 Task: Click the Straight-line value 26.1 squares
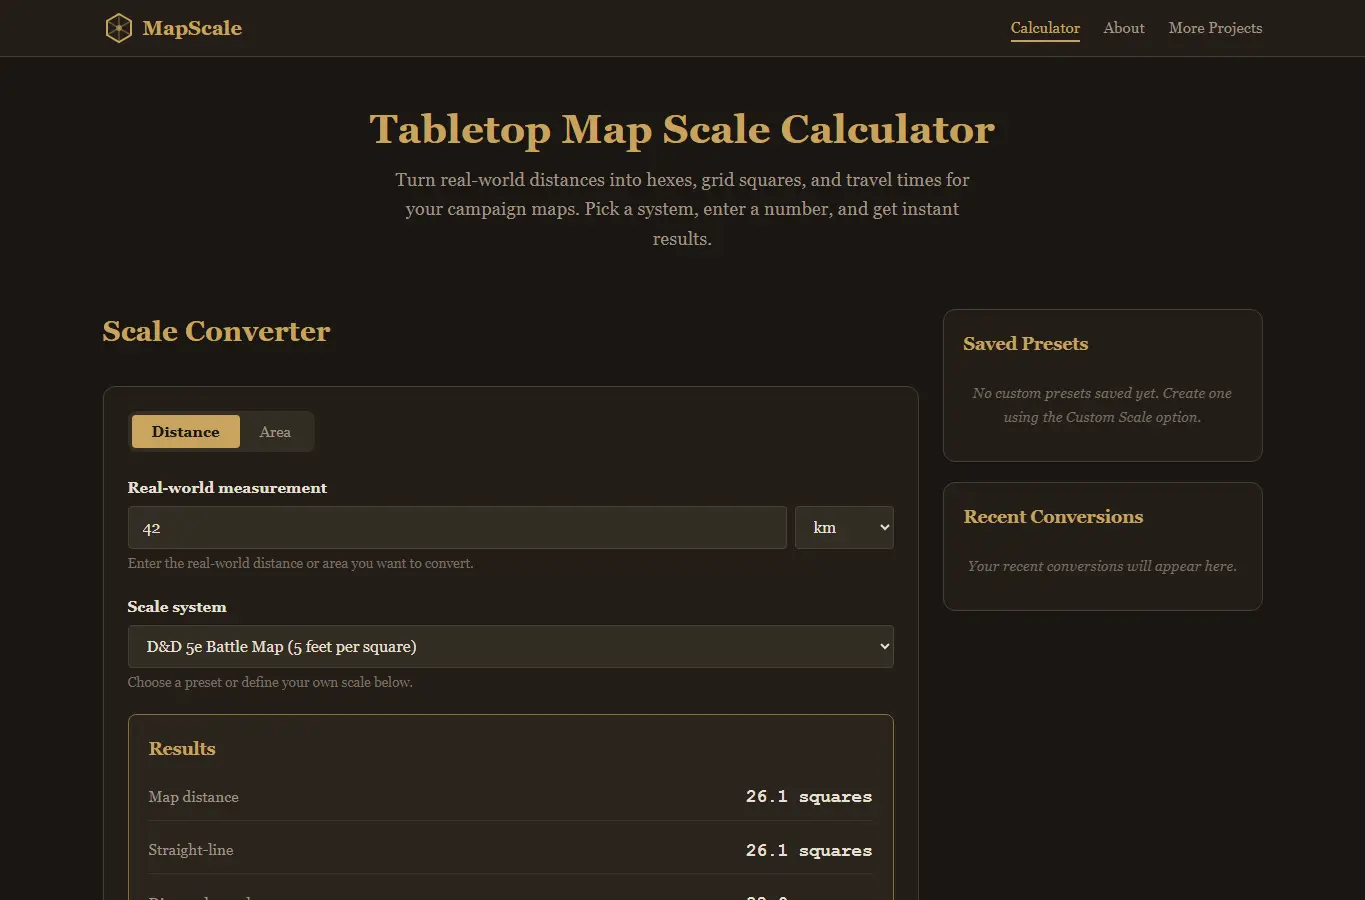pyautogui.click(x=809, y=851)
